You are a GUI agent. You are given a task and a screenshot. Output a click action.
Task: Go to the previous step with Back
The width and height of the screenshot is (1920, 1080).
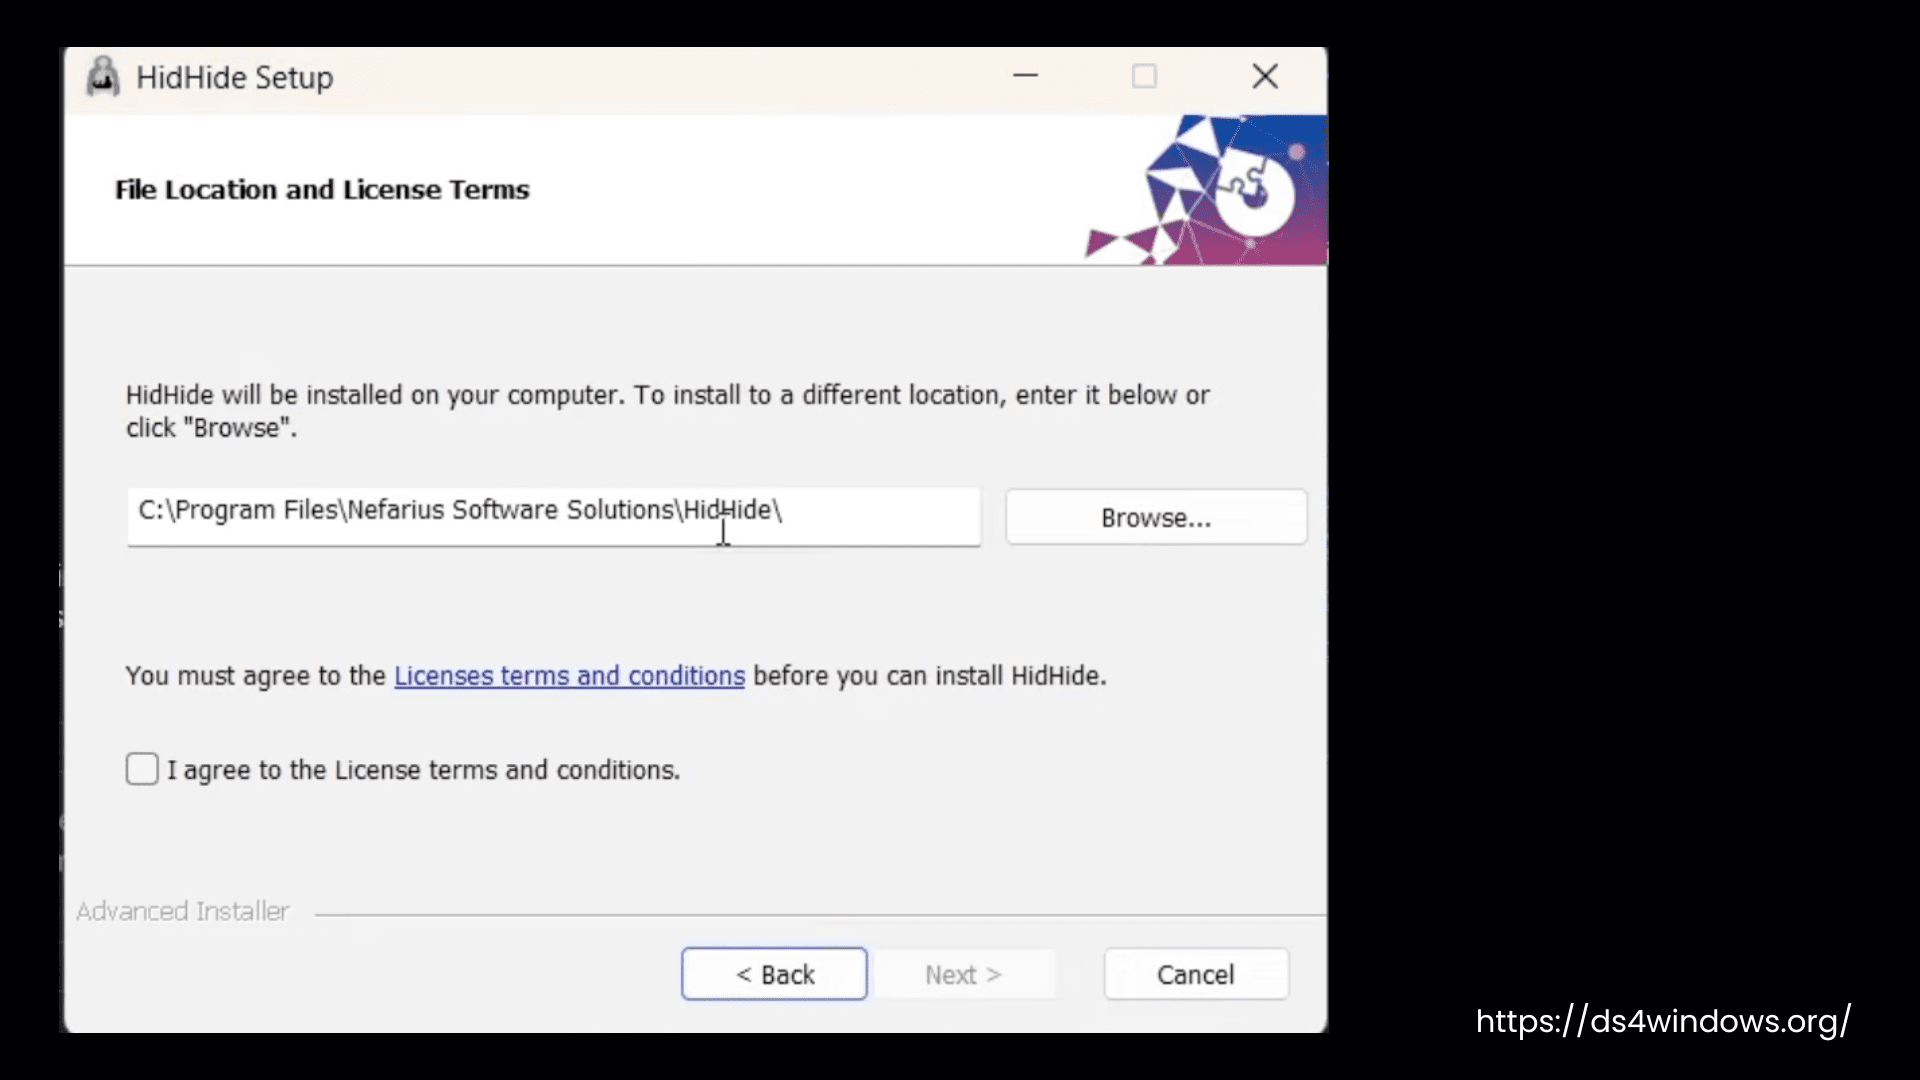click(x=774, y=974)
